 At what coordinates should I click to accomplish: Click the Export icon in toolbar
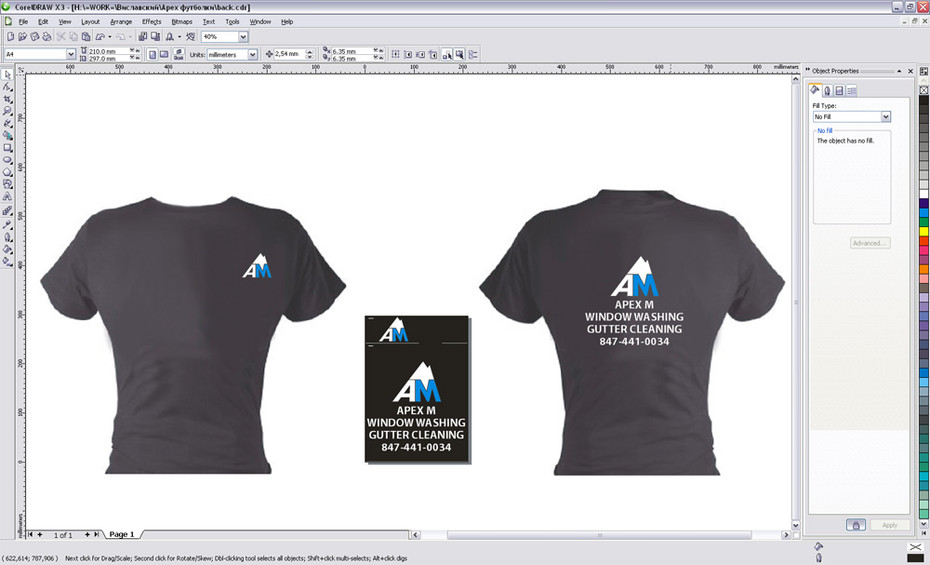coord(155,37)
